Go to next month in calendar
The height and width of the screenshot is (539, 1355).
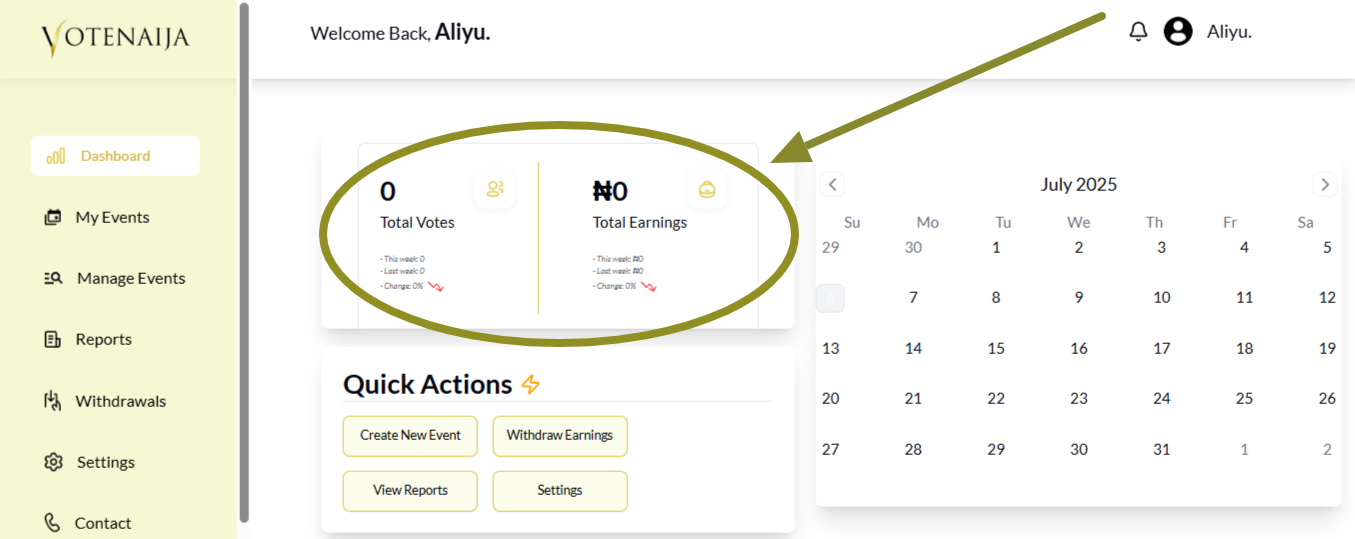(x=1325, y=184)
